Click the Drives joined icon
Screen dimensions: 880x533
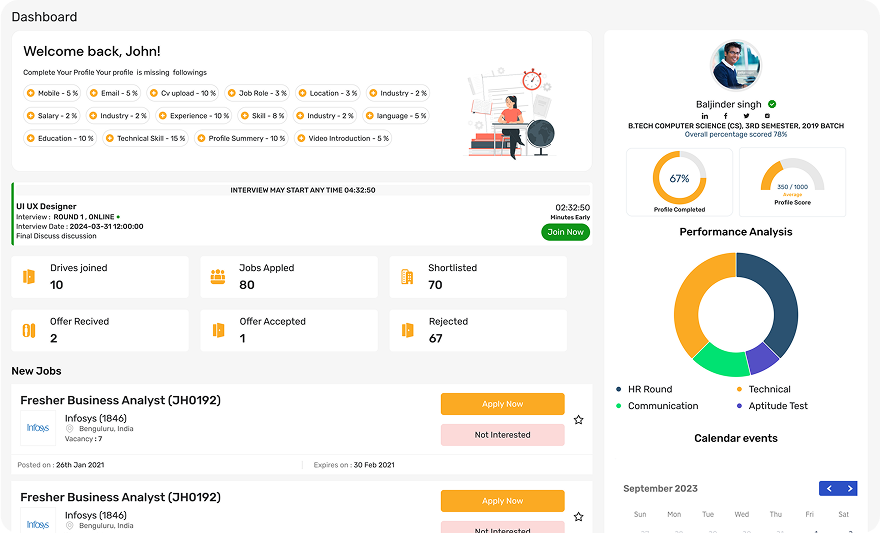[x=29, y=277]
